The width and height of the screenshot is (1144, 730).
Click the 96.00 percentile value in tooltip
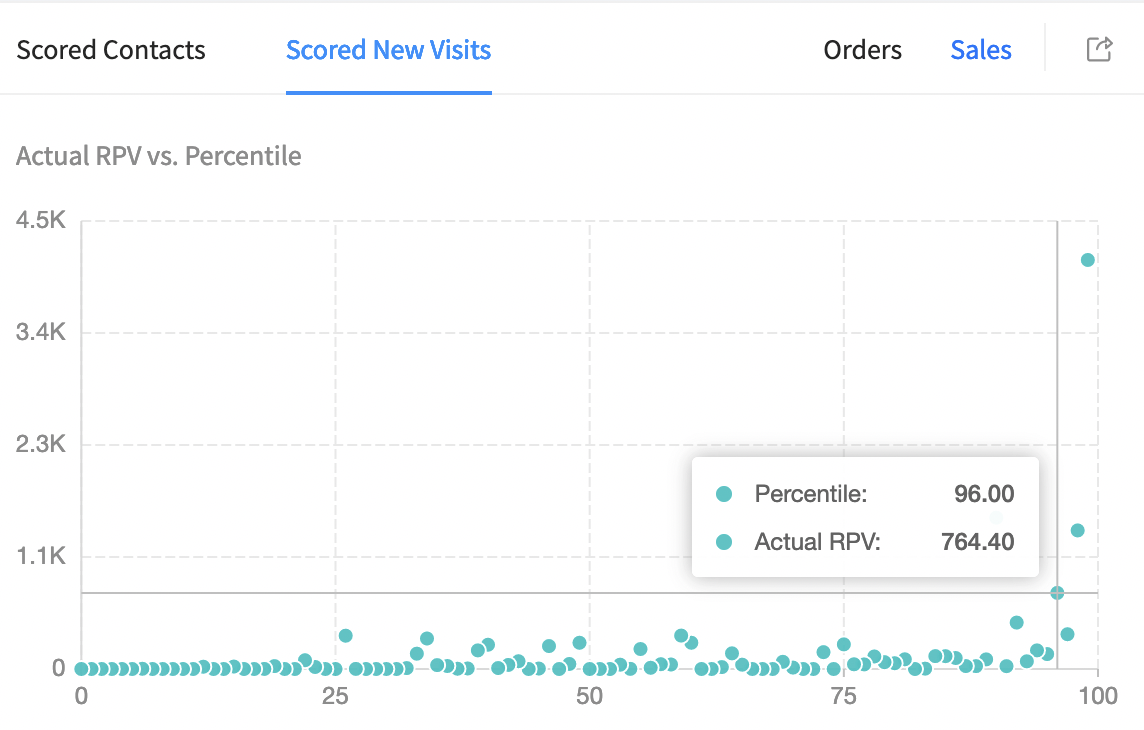click(x=984, y=494)
